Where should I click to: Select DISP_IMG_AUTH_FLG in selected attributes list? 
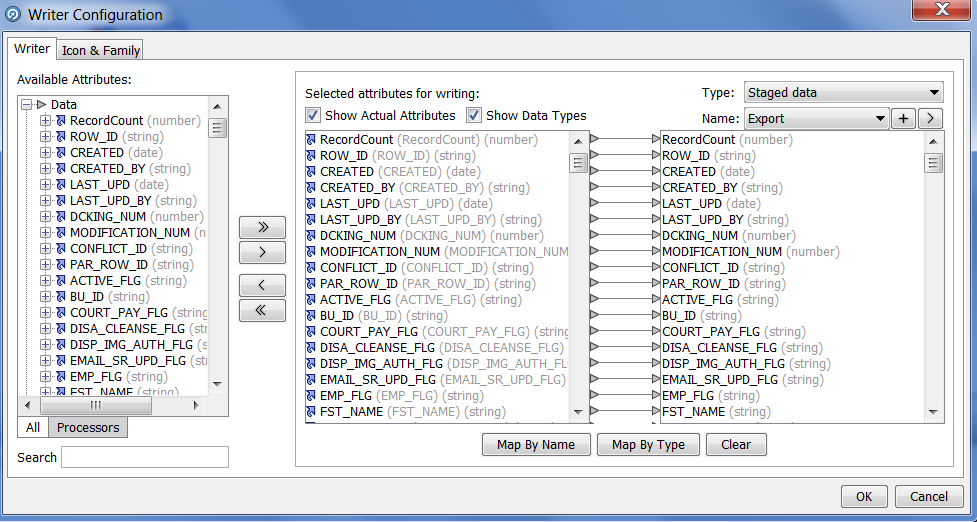click(444, 363)
